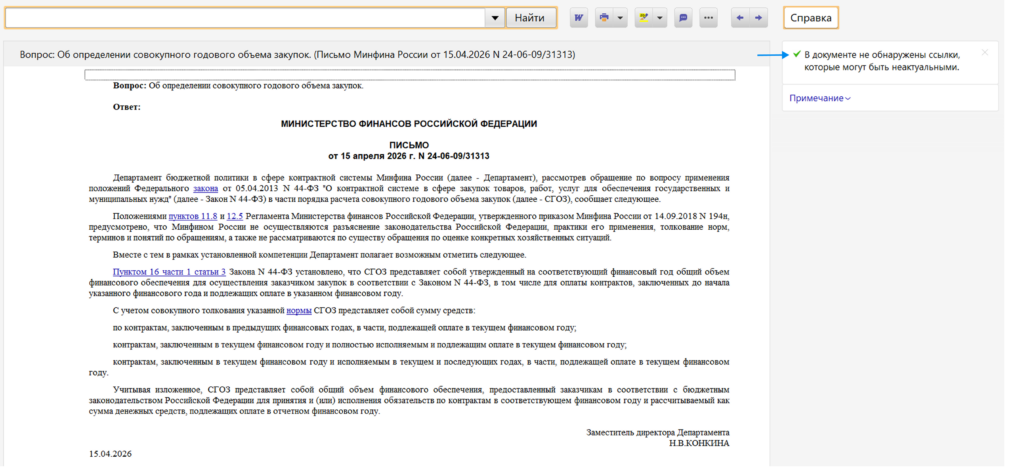Open the Справка tab

point(811,18)
